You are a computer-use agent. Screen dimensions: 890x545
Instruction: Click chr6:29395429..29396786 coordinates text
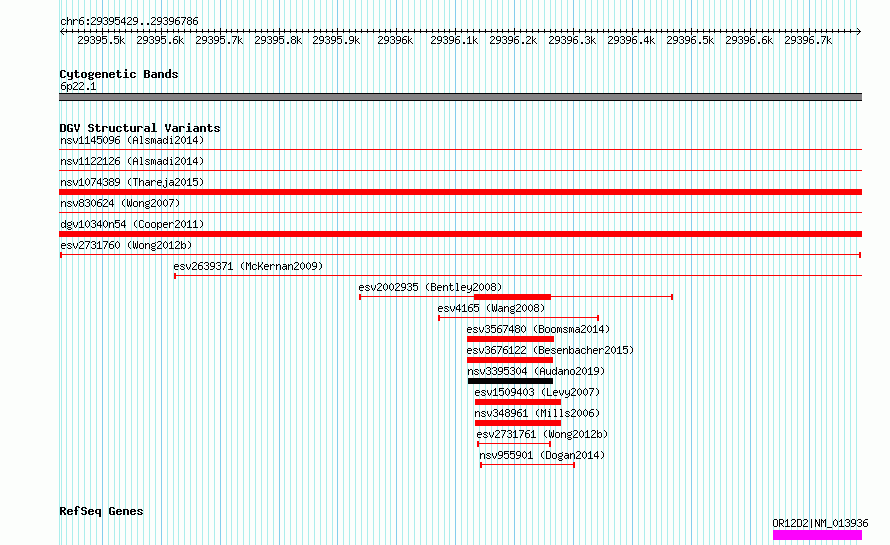point(129,21)
